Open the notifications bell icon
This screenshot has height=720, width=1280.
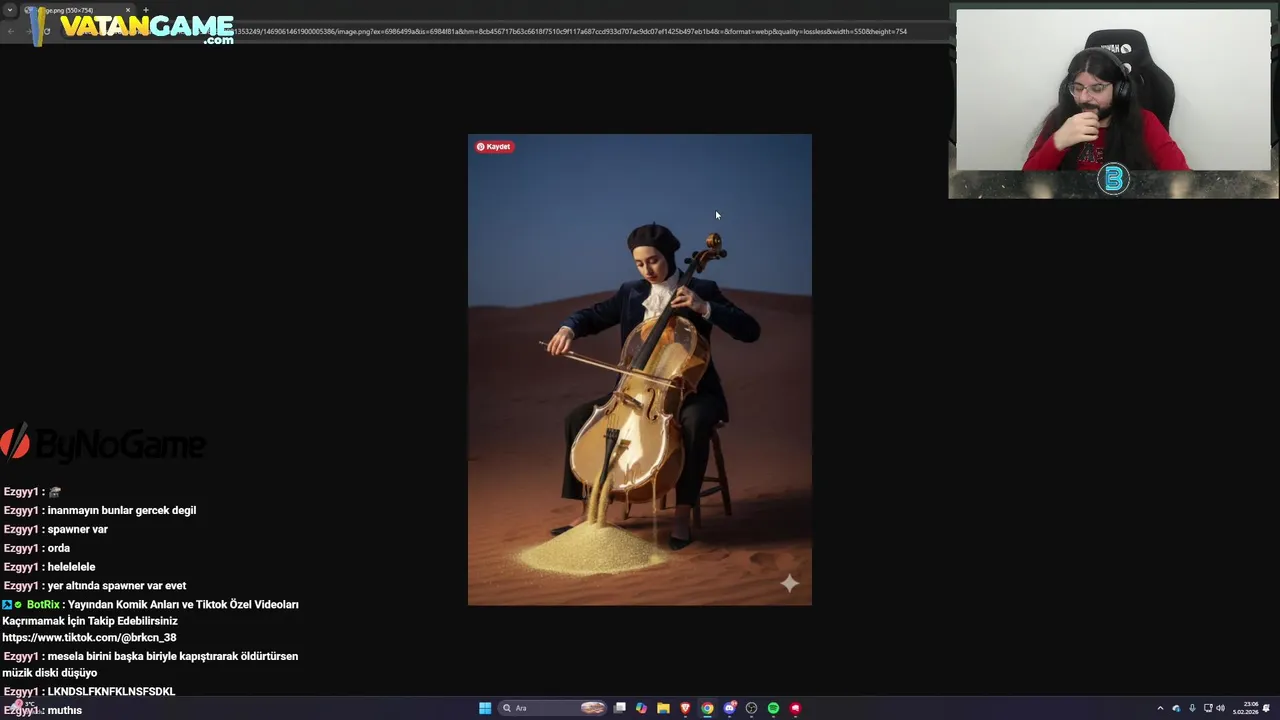(1267, 708)
